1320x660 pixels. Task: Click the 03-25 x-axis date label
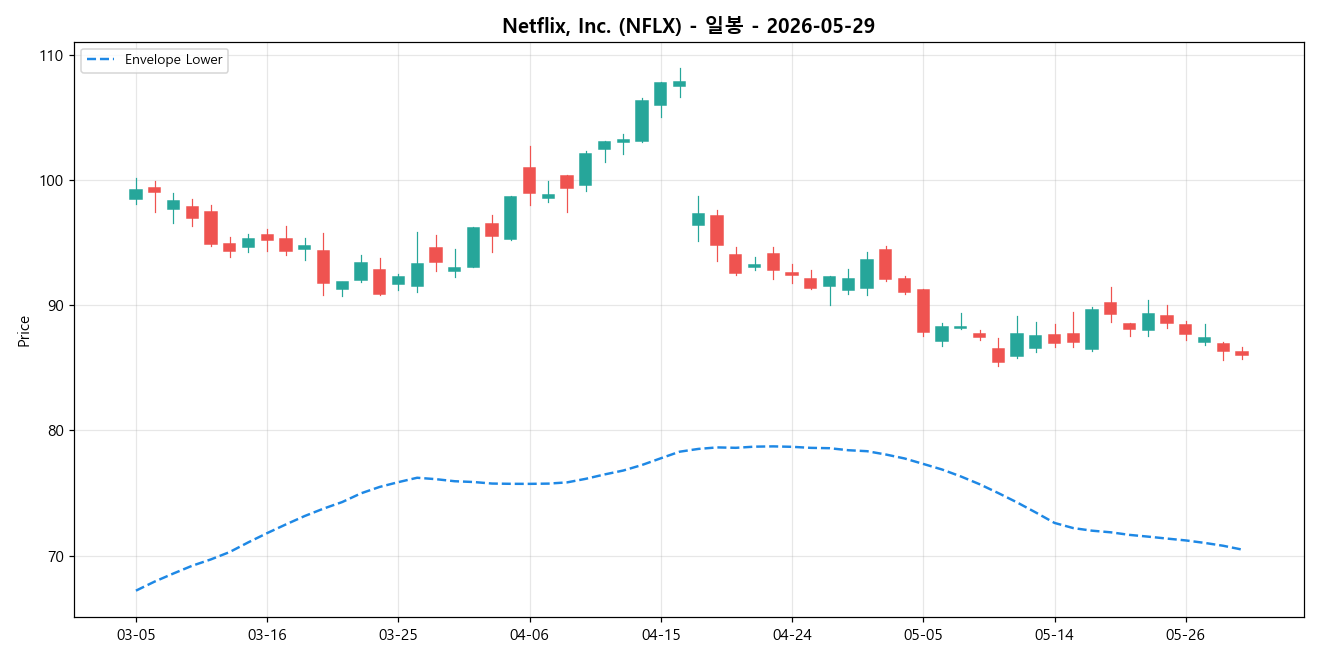click(x=398, y=634)
